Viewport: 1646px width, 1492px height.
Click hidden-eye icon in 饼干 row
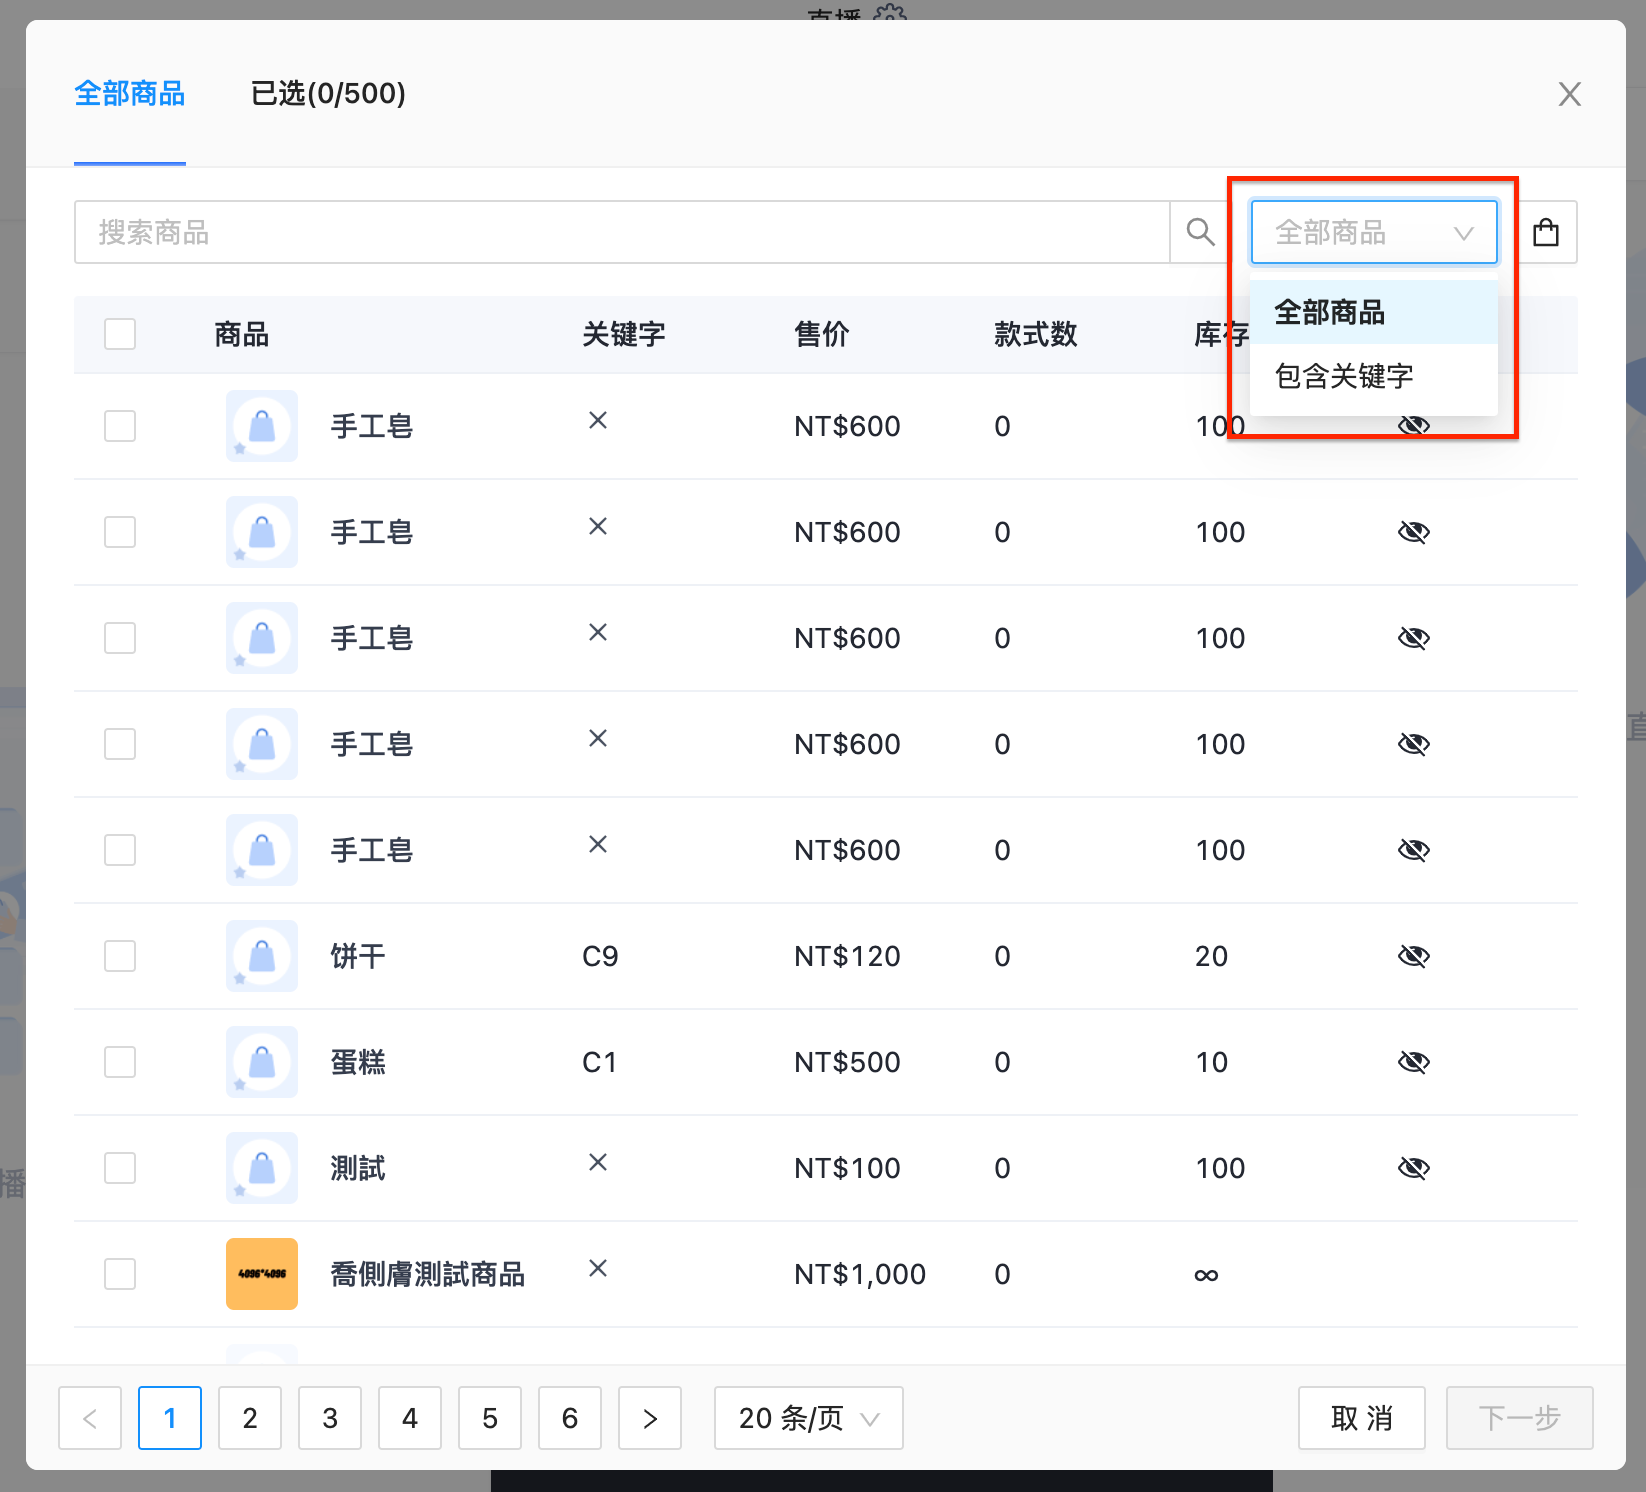tap(1413, 956)
